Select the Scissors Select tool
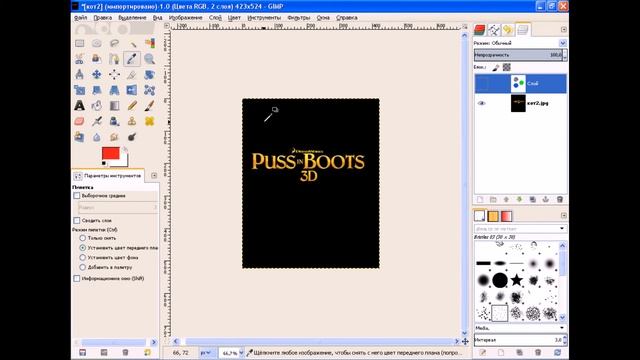 79,59
